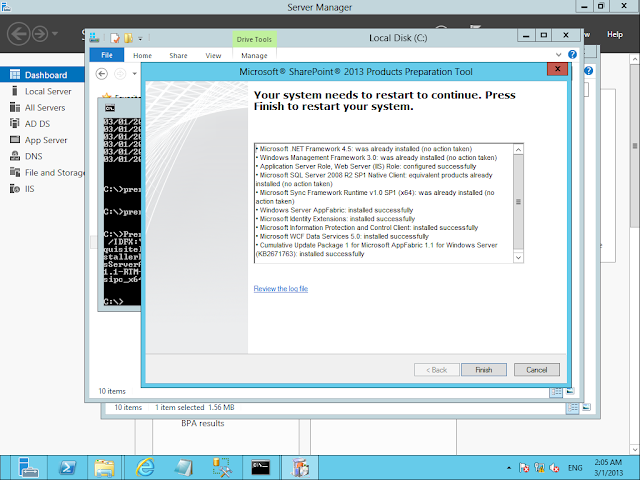Click the command prompt window icon

110,108
